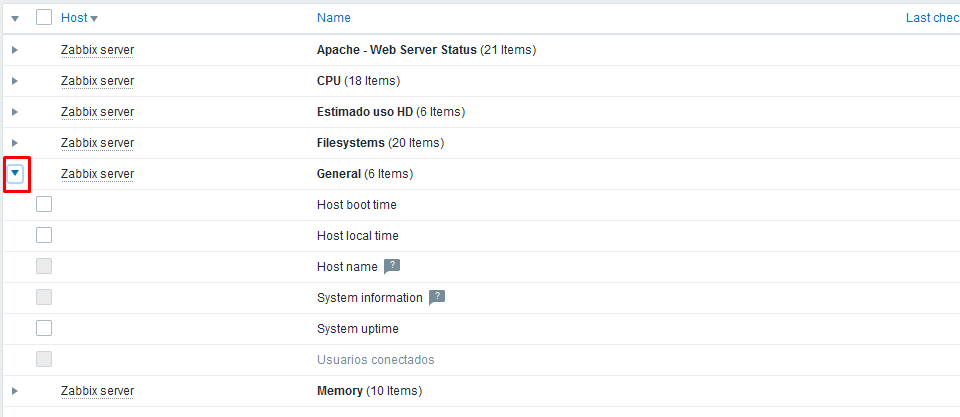Tick the disabled Host name checkbox

44,266
